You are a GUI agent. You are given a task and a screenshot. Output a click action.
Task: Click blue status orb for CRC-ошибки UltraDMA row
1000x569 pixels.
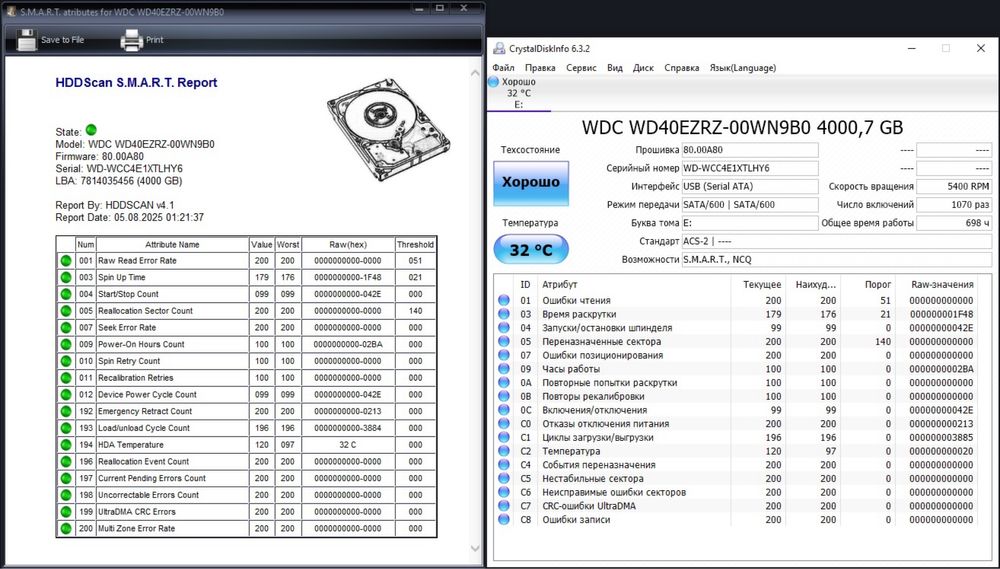504,506
